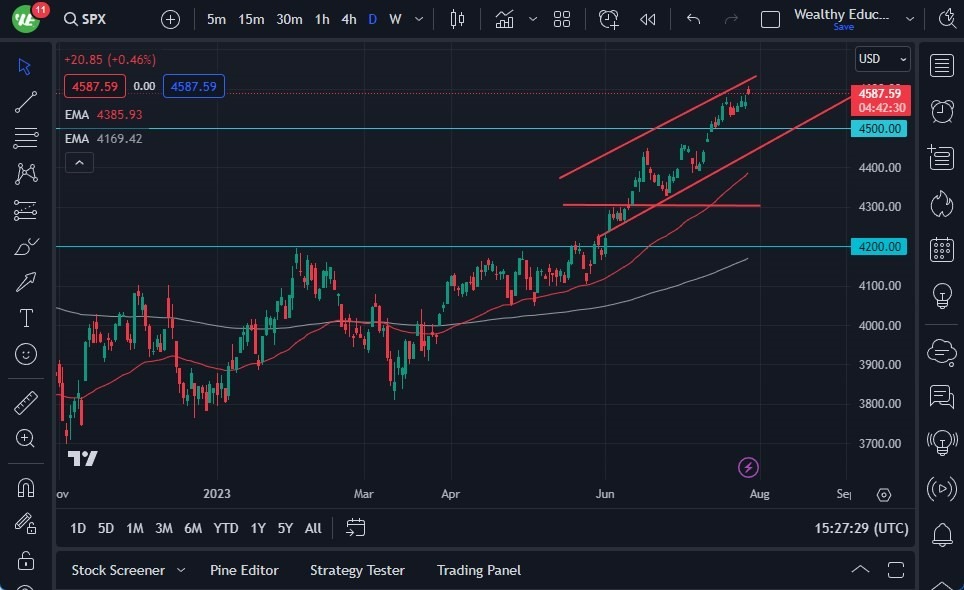Open the USD currency dropdown

[x=881, y=59]
